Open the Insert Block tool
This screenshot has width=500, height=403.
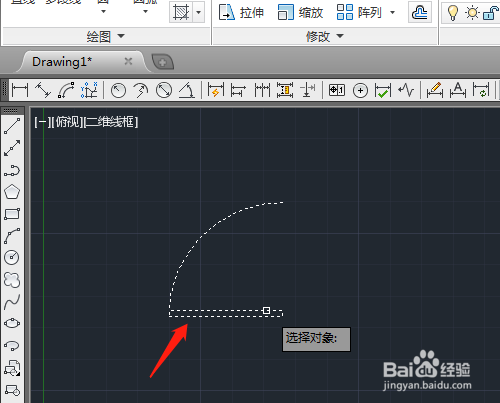12,368
